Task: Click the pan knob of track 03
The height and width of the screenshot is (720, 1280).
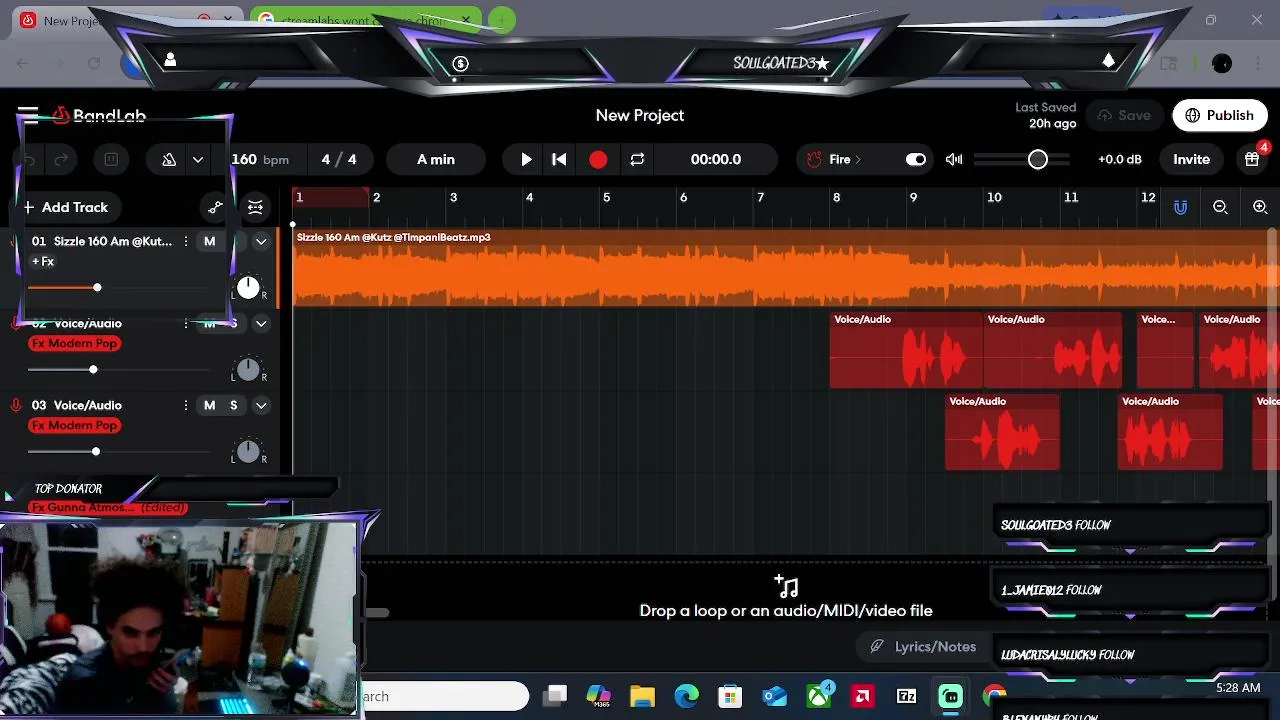Action: (248, 452)
